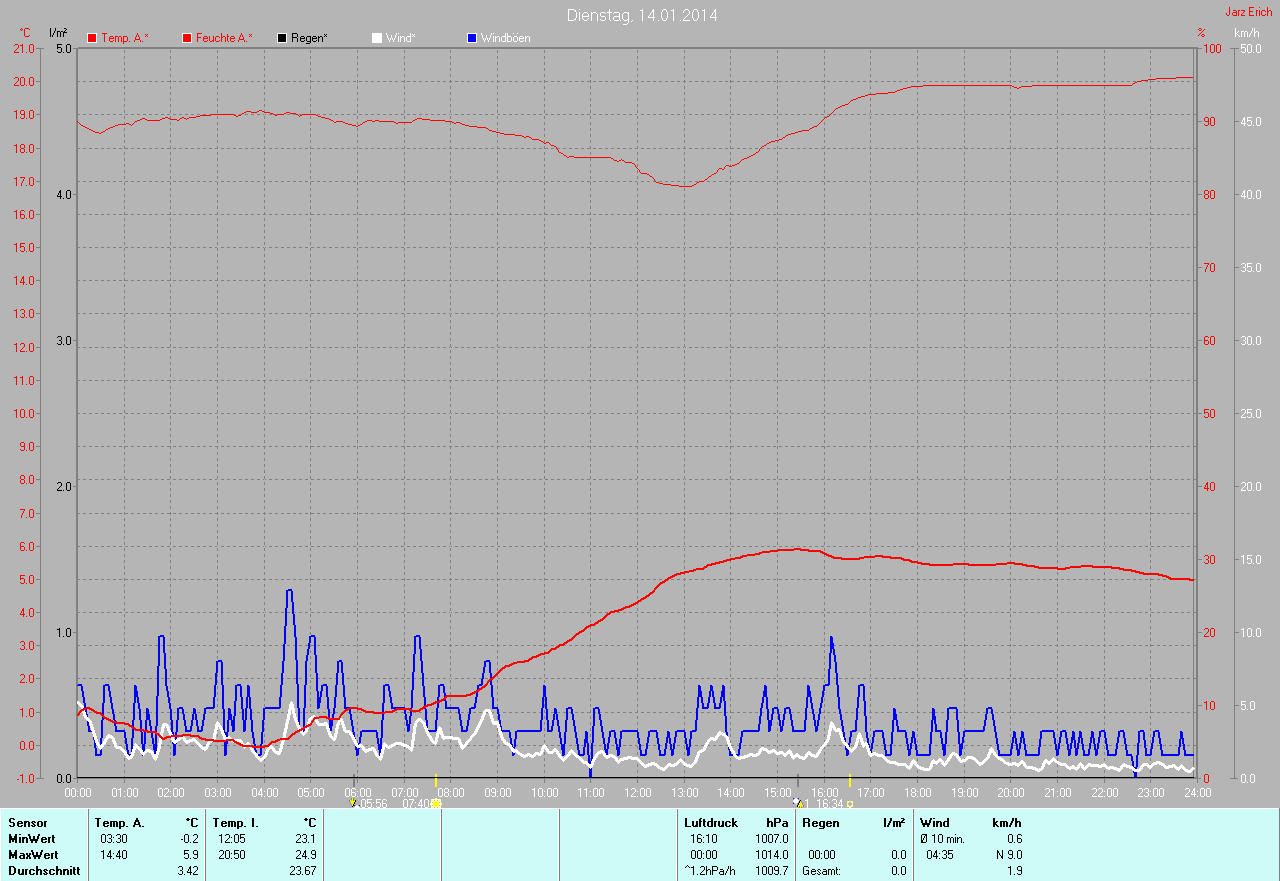Click the red Feuchte A. legend swatch
Image resolution: width=1280 pixels, height=881 pixels.
point(187,38)
